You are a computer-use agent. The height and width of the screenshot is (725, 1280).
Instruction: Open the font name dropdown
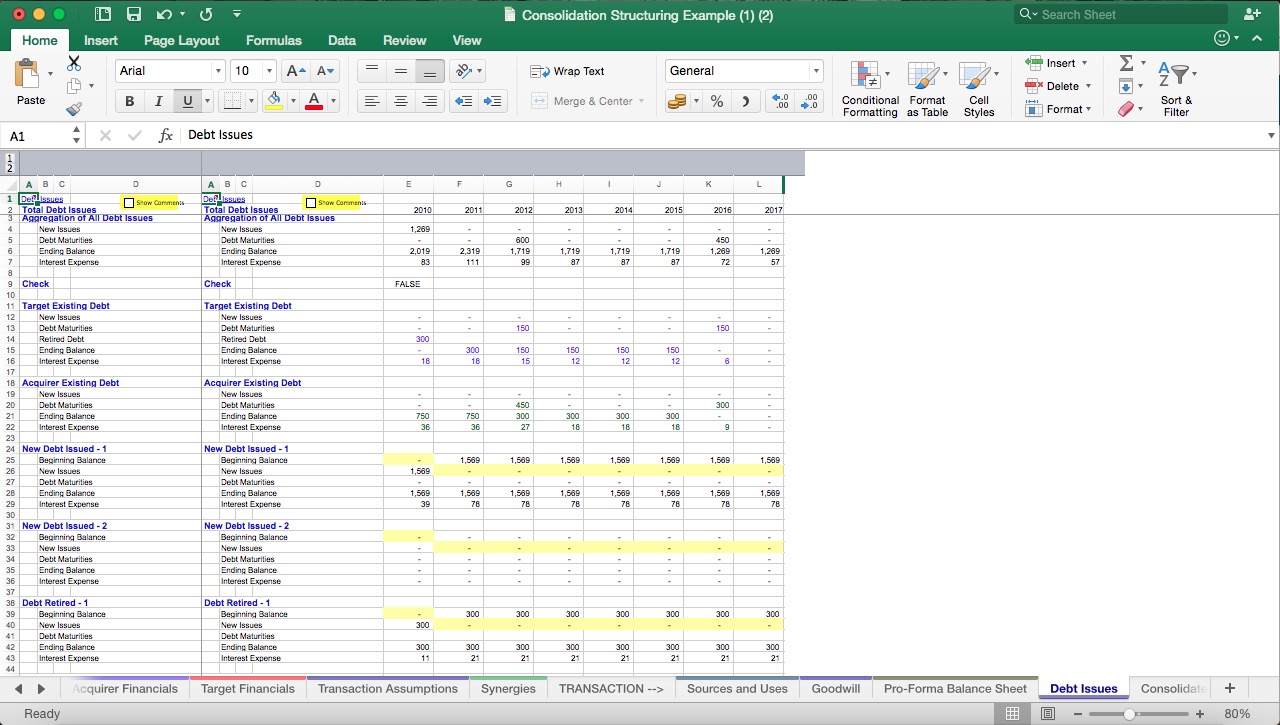tap(218, 71)
